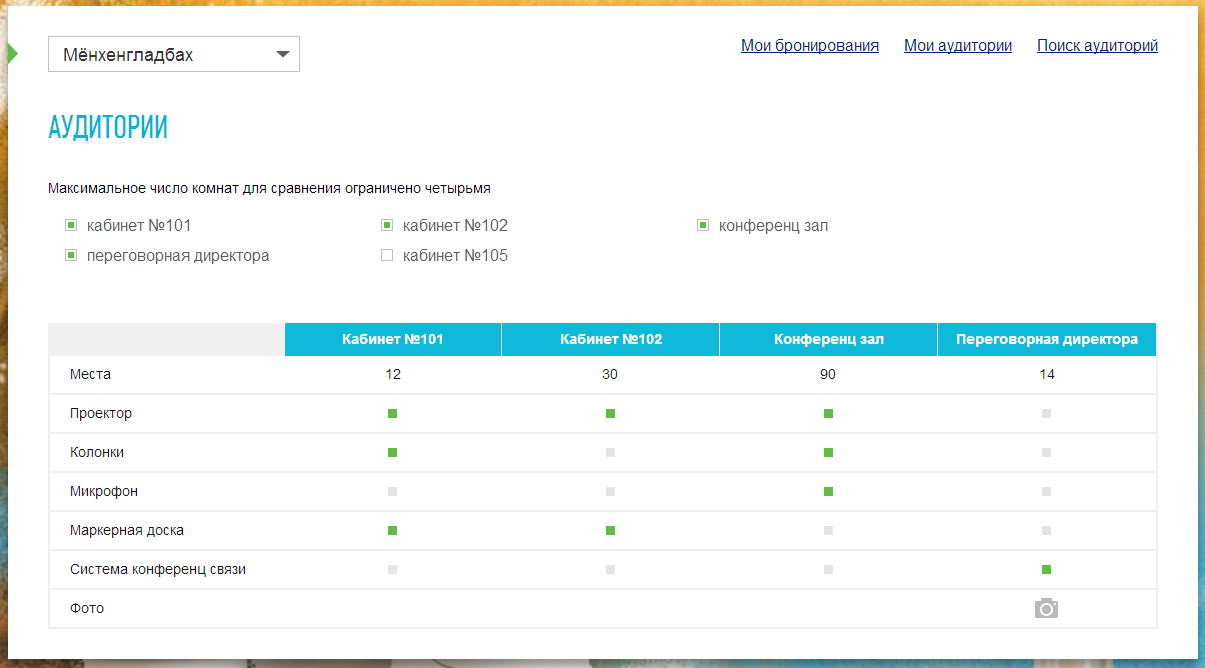Click the Микрофон row label
1205x668 pixels.
(x=104, y=491)
